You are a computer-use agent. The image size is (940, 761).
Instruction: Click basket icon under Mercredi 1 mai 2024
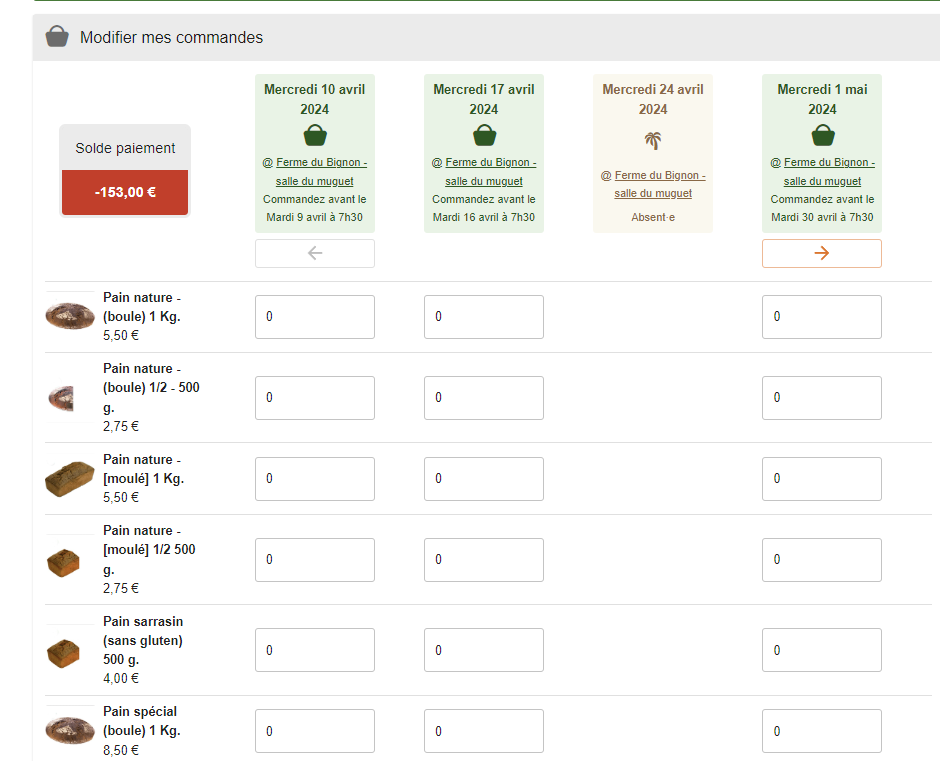pyautogui.click(x=822, y=135)
